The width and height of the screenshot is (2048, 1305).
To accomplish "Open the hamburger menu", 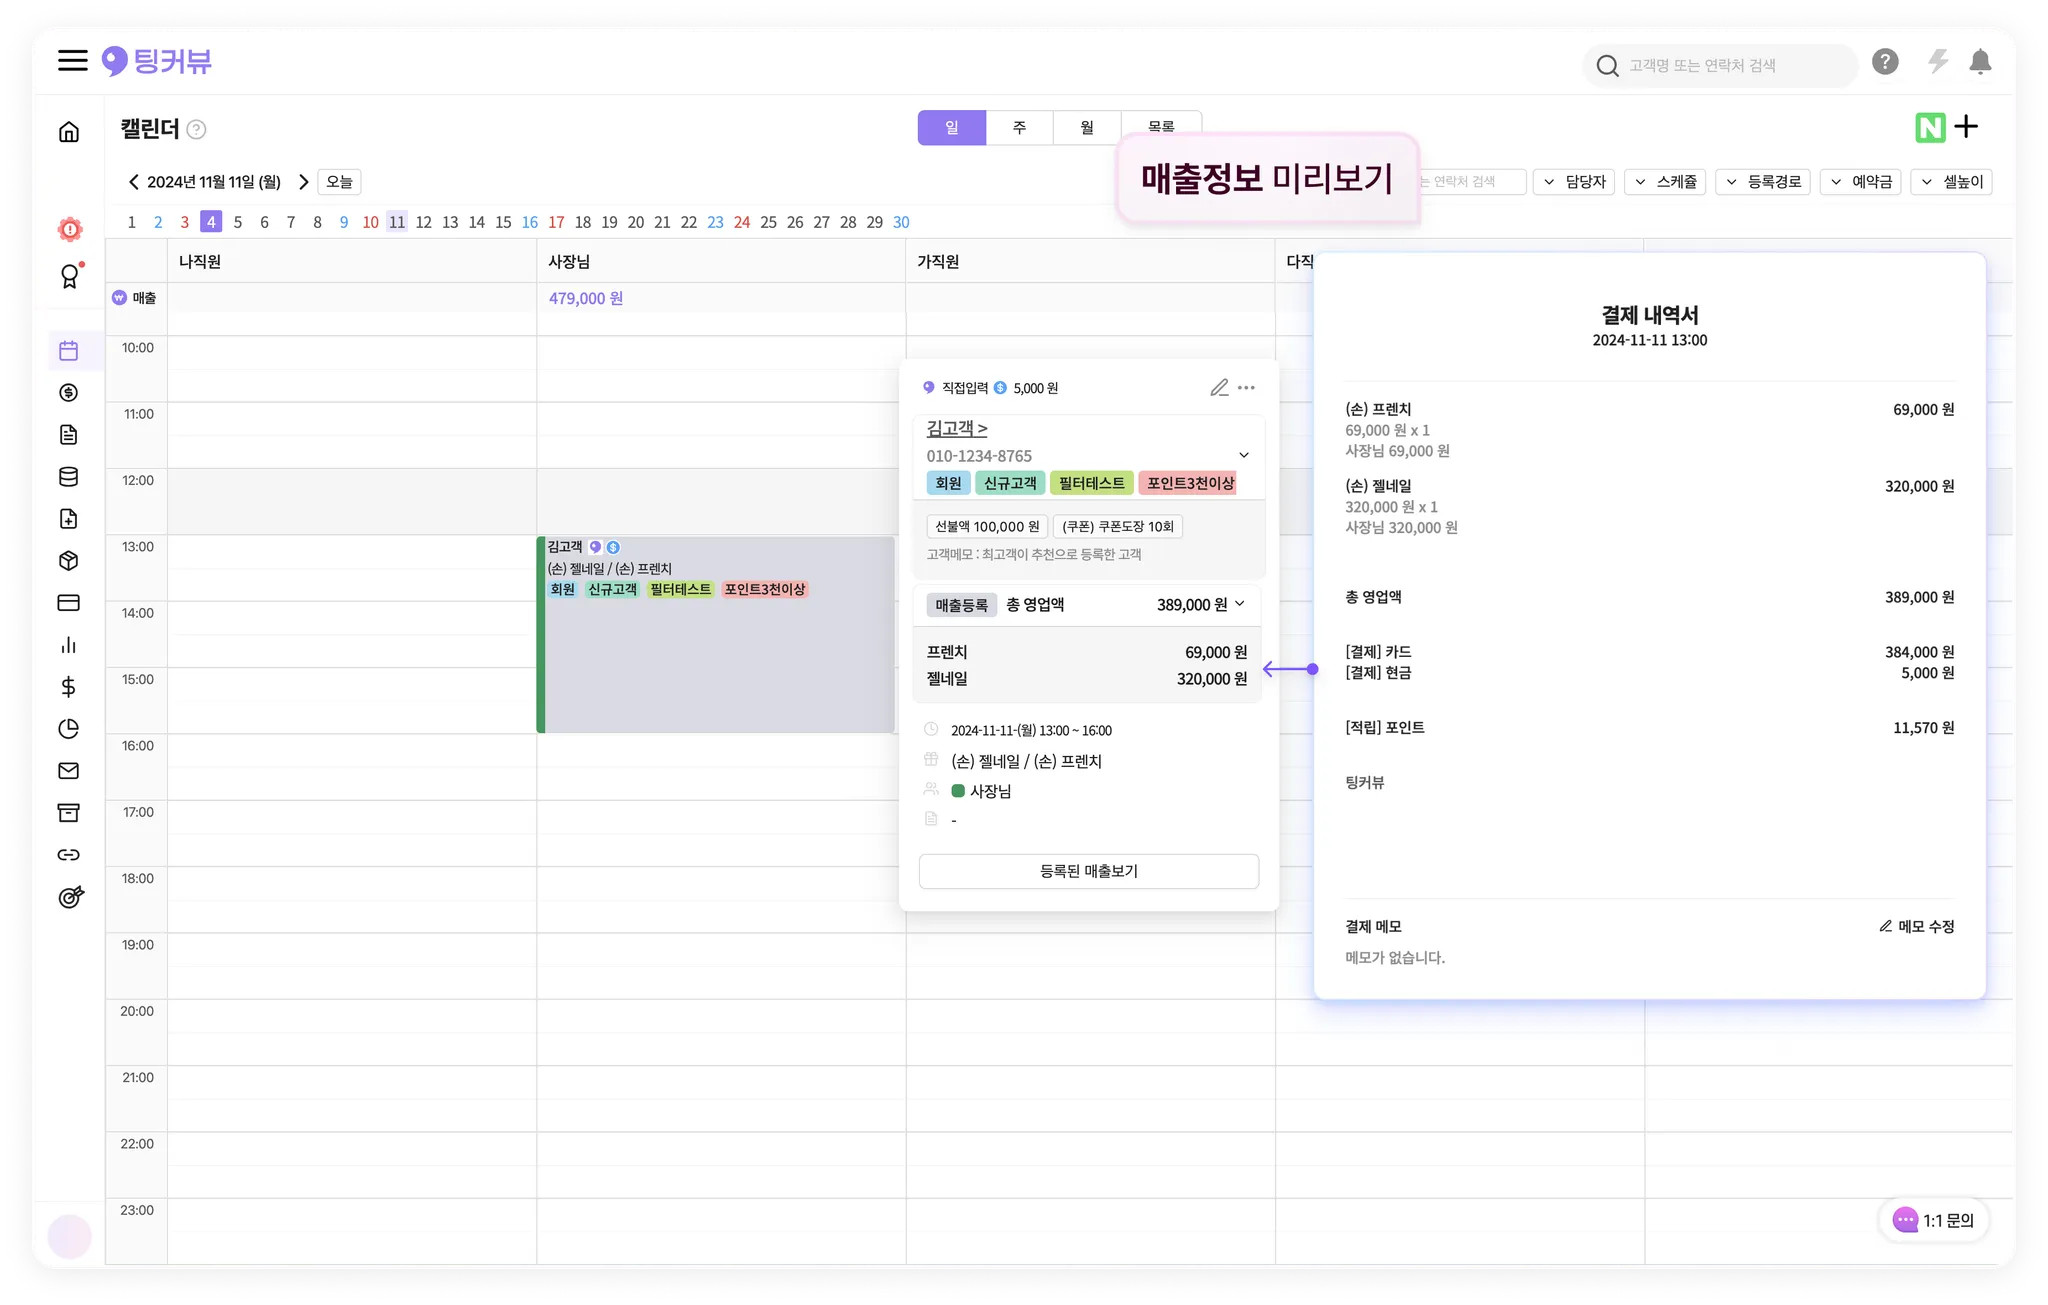I will click(x=72, y=61).
